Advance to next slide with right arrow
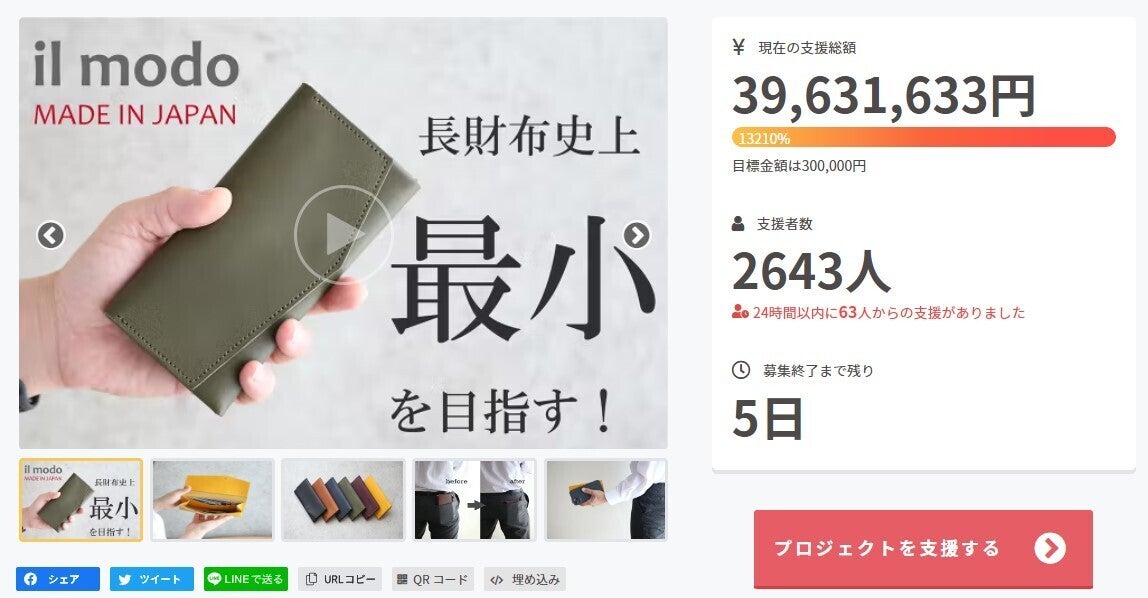This screenshot has height=598, width=1148. pos(636,235)
